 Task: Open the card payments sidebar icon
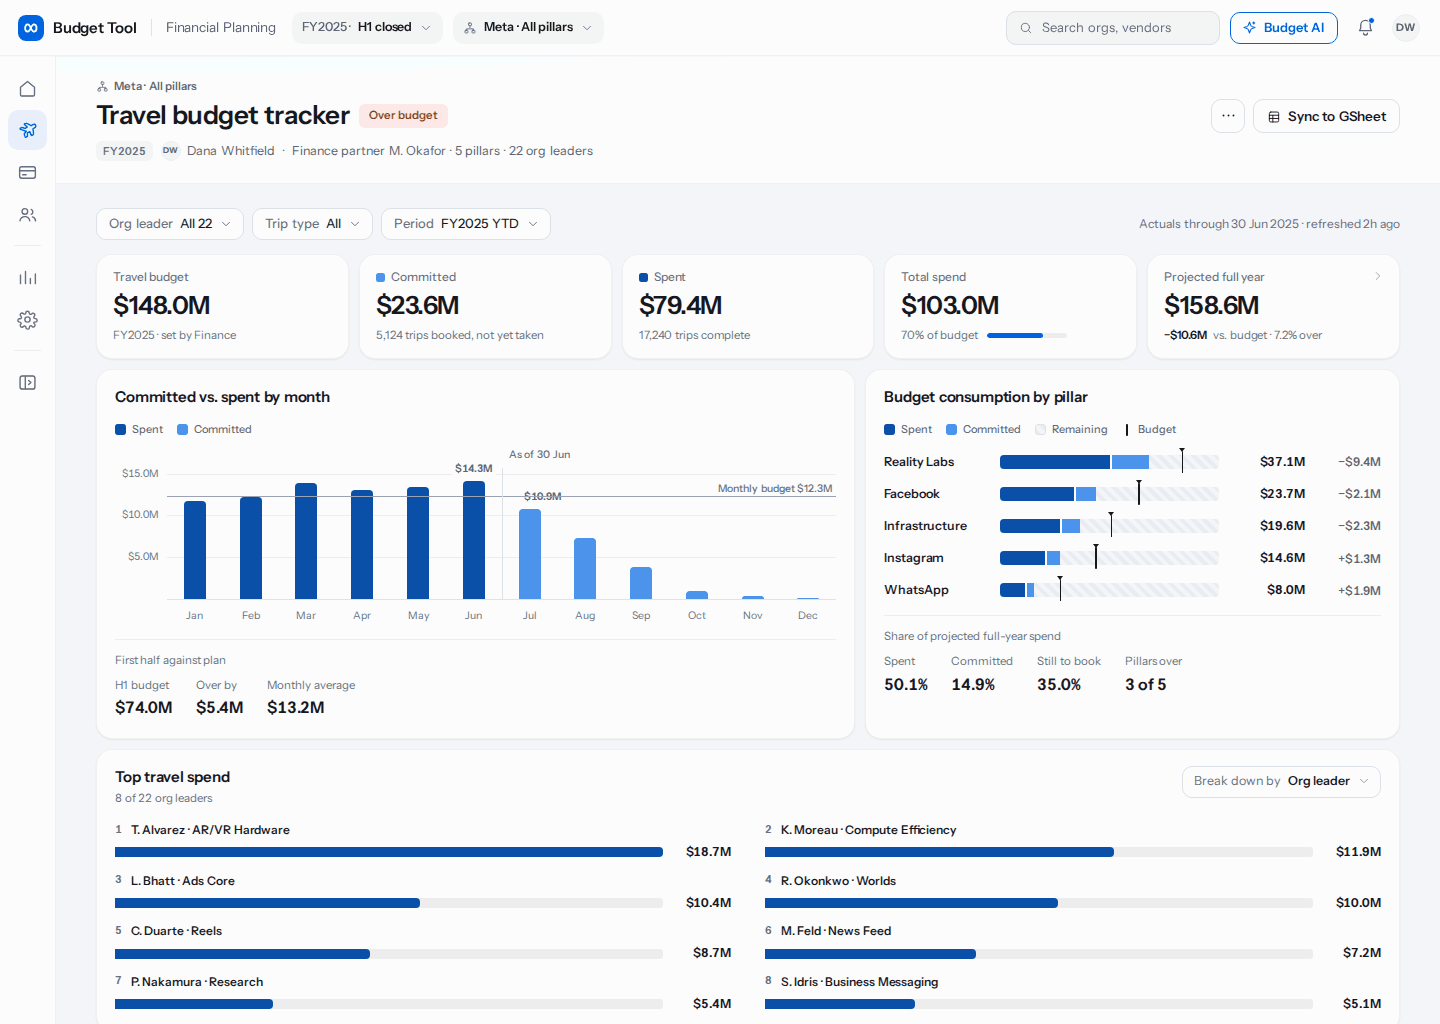coord(28,173)
